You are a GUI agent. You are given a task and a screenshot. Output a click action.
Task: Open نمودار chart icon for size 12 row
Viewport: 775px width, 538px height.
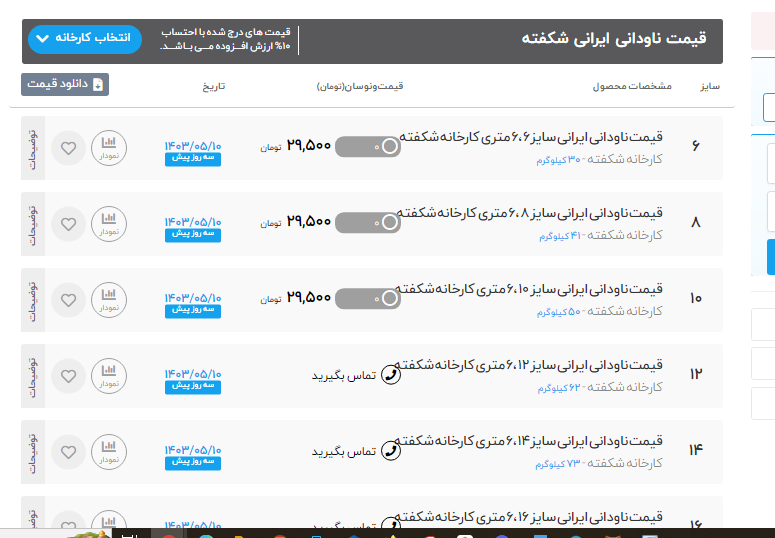pyautogui.click(x=109, y=376)
